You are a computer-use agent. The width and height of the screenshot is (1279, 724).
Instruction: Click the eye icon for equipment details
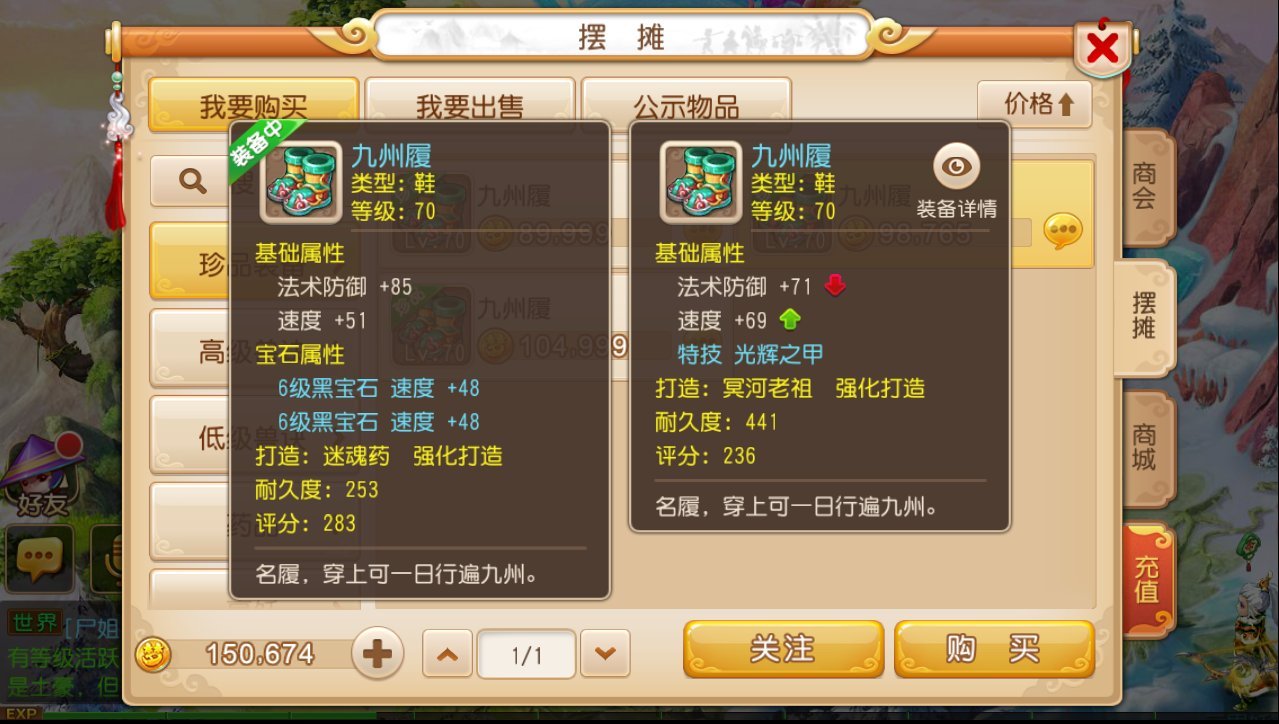pyautogui.click(x=957, y=167)
